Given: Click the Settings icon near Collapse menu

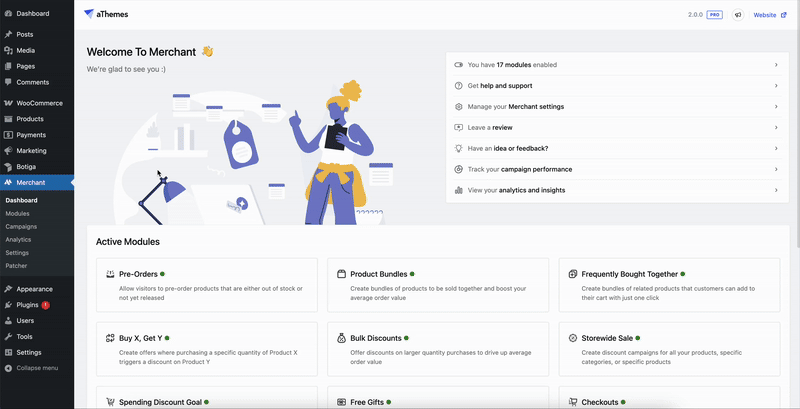Looking at the screenshot, I should coord(8,352).
